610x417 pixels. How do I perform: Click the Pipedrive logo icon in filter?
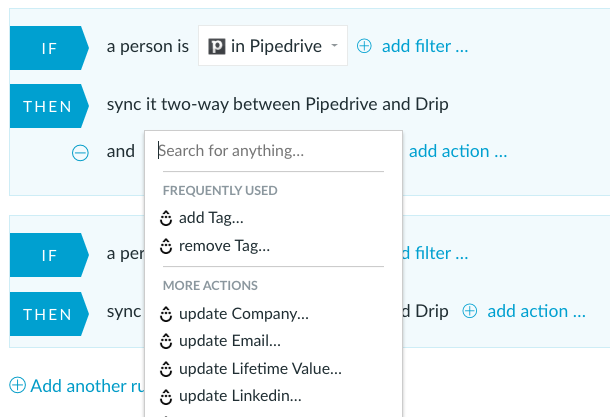coord(217,46)
